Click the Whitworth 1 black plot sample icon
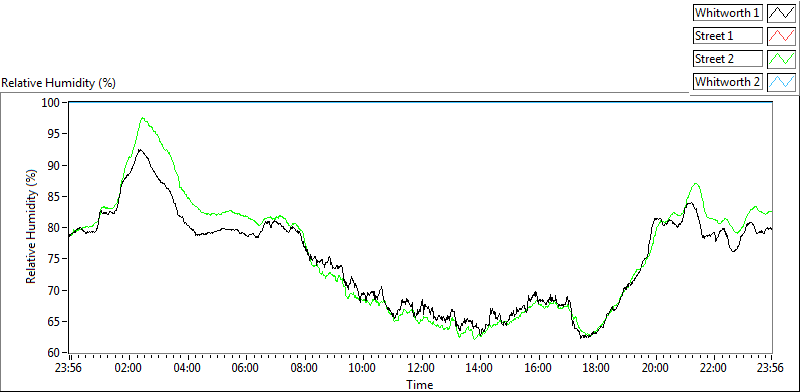The width and height of the screenshot is (800, 392). (781, 13)
